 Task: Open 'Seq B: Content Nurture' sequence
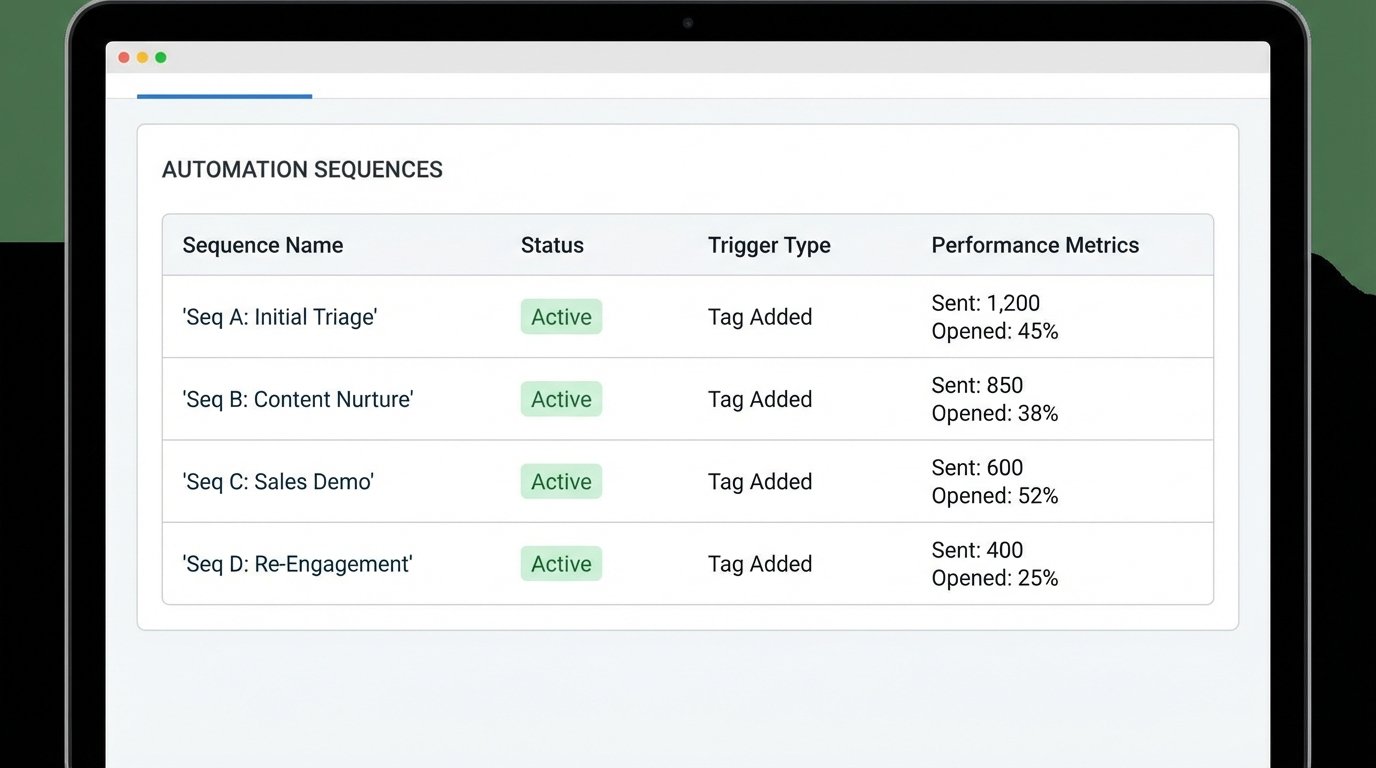(297, 399)
